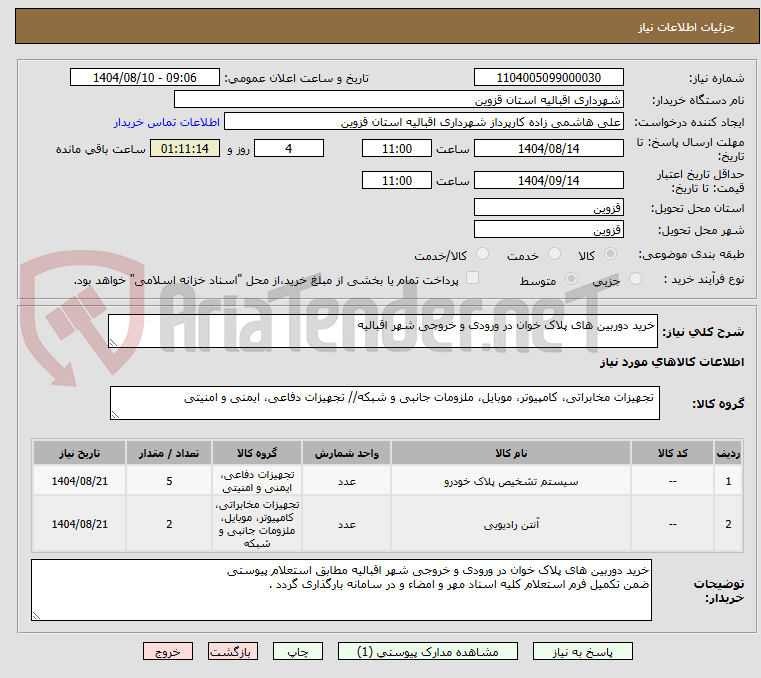Click the خروج exit button

[x=168, y=652]
